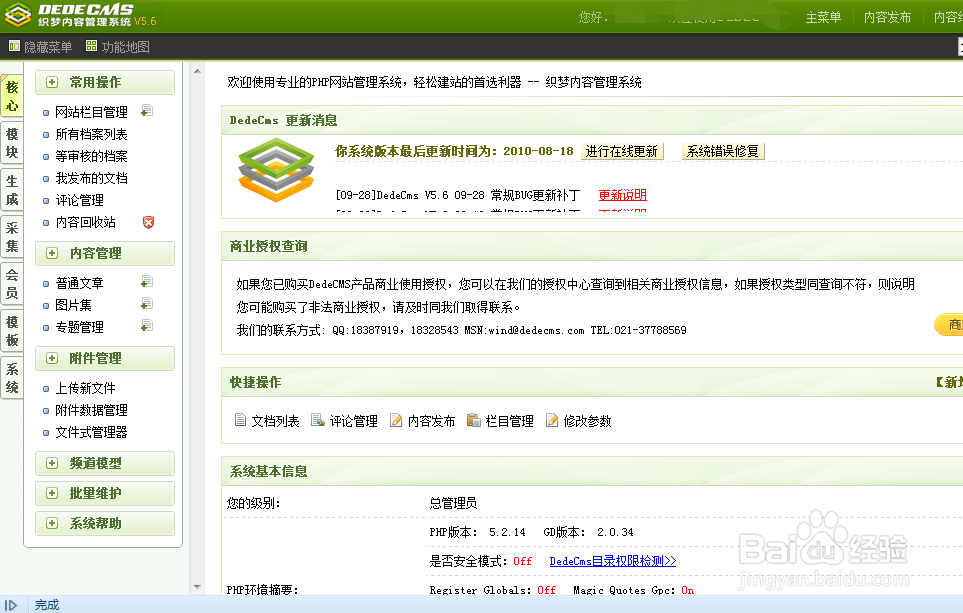Screen dimensions: 963x613
Task: Click the 完成 status bar text
Action: (47, 605)
